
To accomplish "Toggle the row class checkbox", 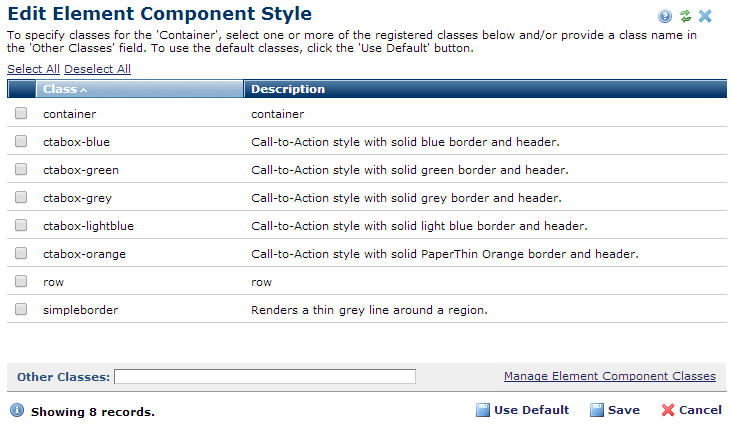I will pyautogui.click(x=21, y=282).
